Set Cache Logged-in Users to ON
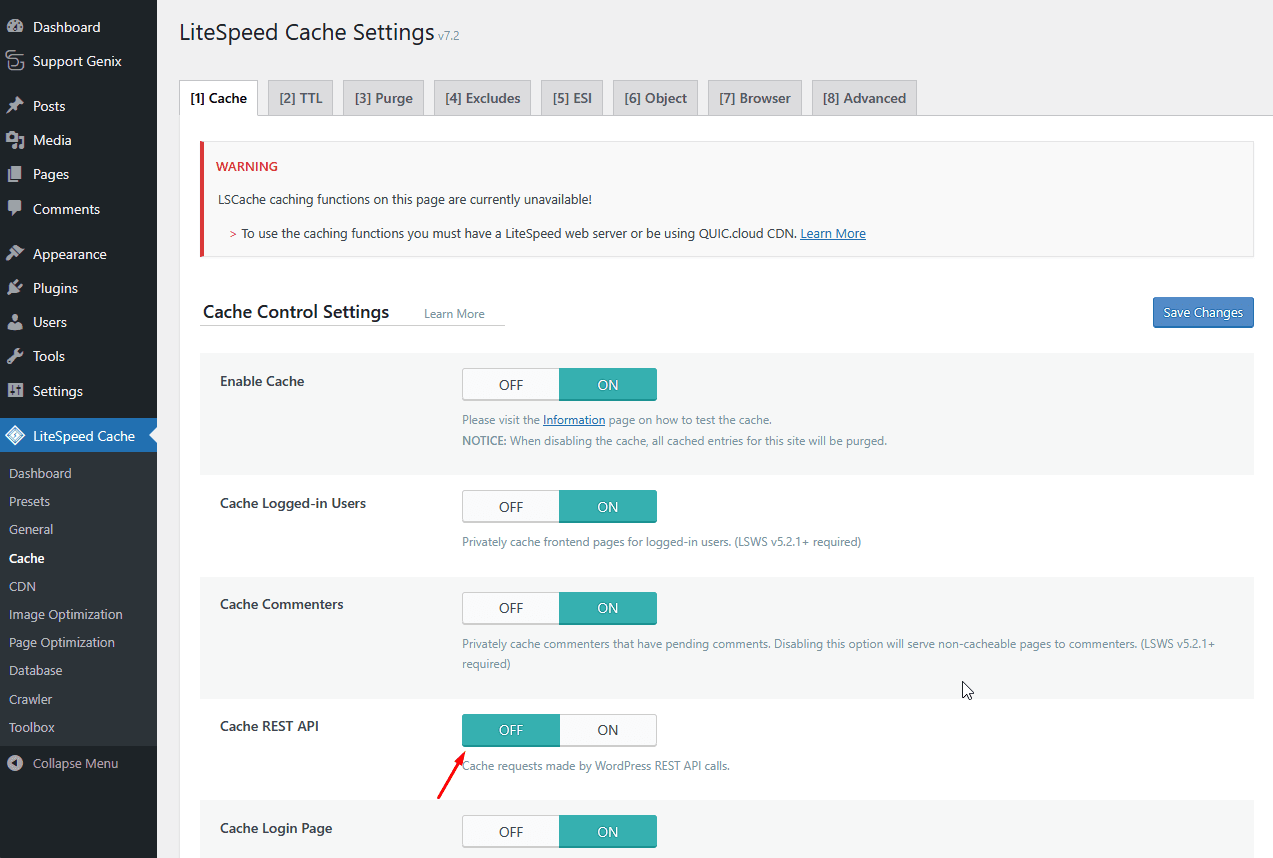This screenshot has width=1273, height=858. tap(608, 507)
